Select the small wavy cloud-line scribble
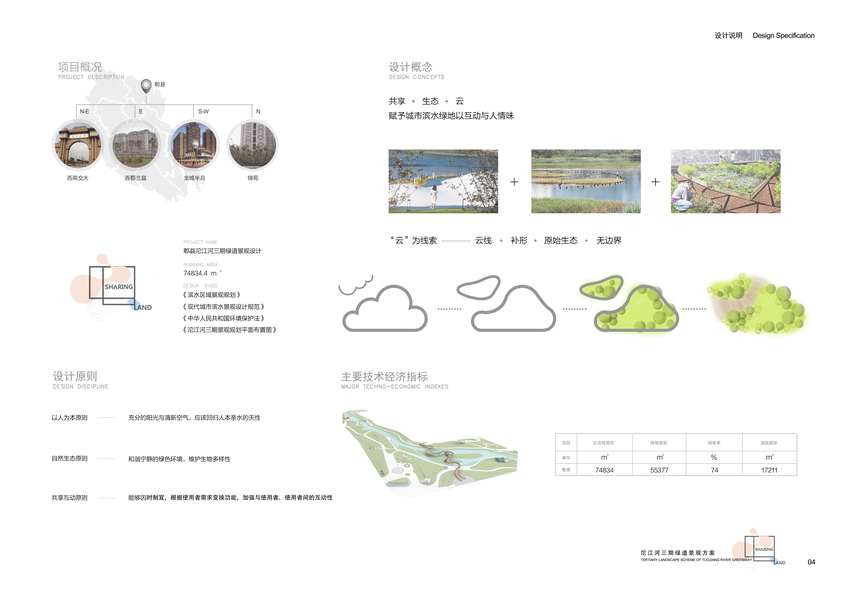 click(x=356, y=284)
